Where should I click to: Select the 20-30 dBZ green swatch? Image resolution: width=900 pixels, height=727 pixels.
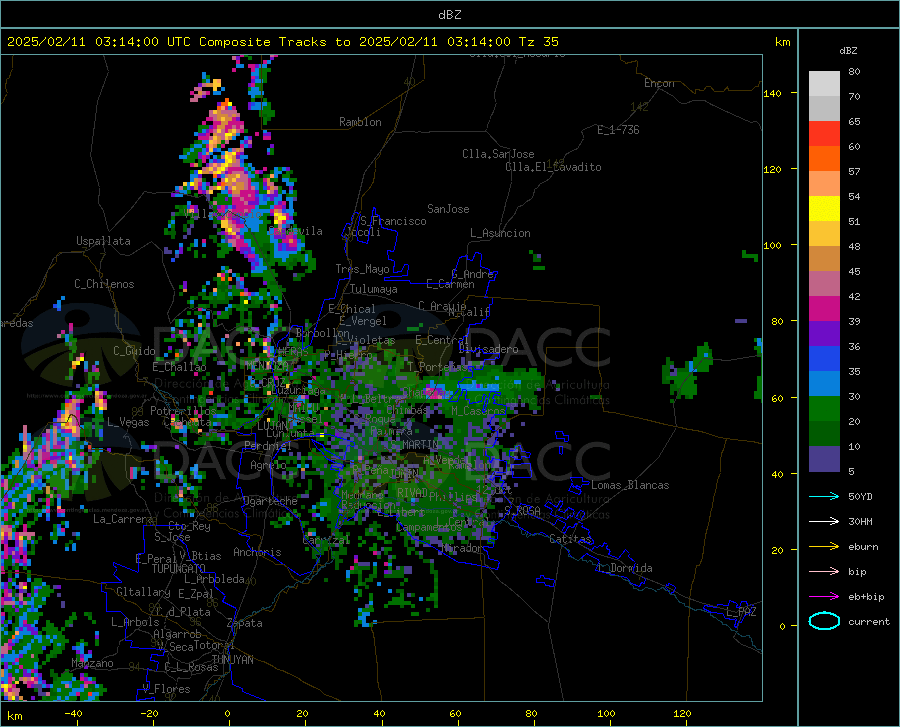[824, 409]
